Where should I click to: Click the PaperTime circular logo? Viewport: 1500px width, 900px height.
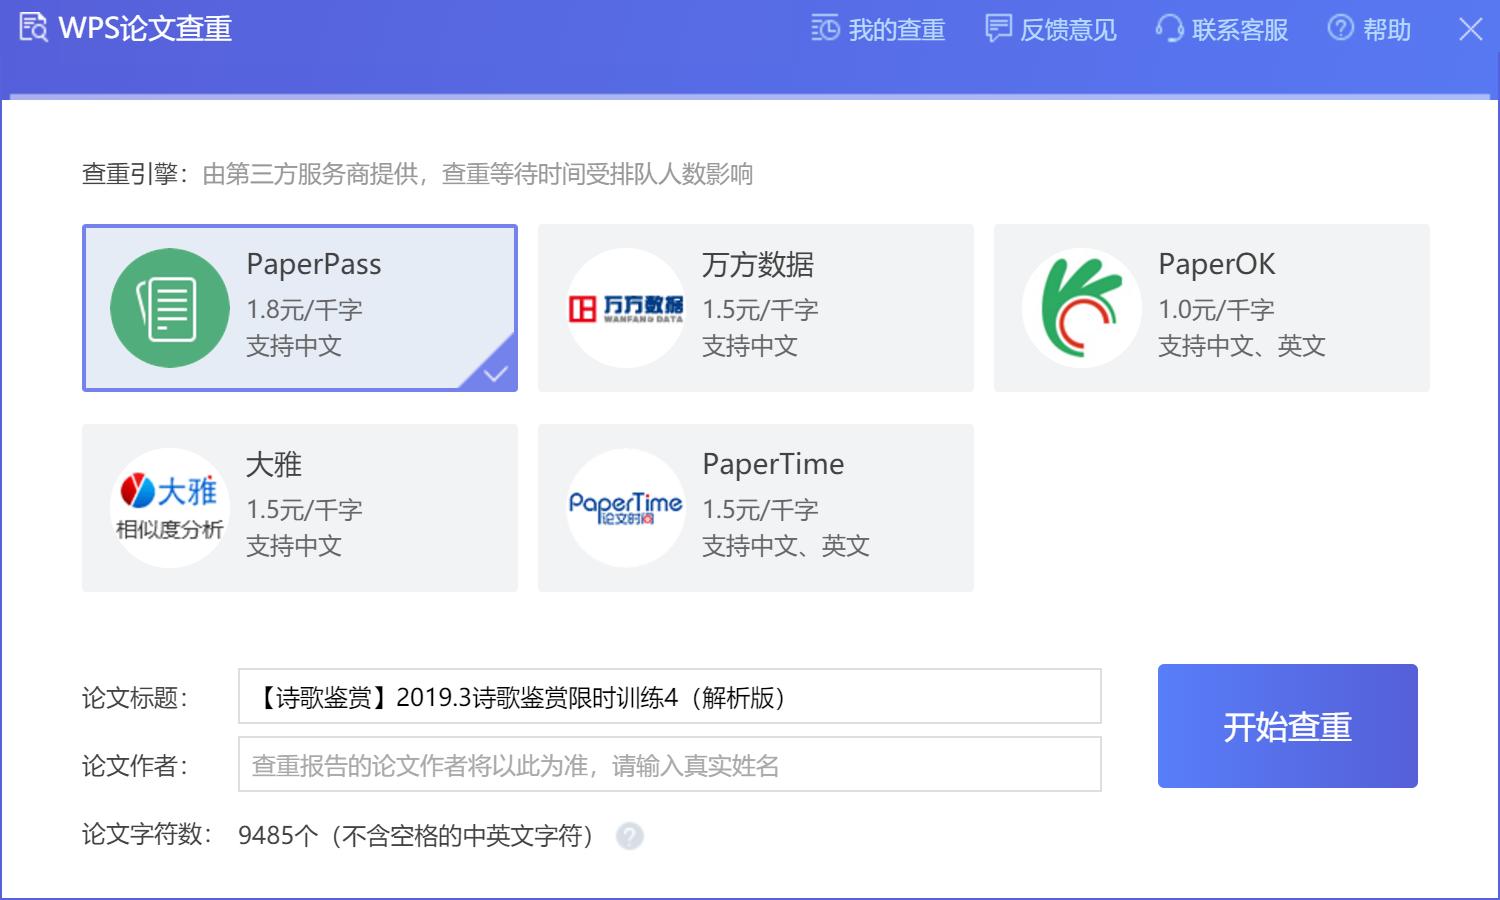625,507
